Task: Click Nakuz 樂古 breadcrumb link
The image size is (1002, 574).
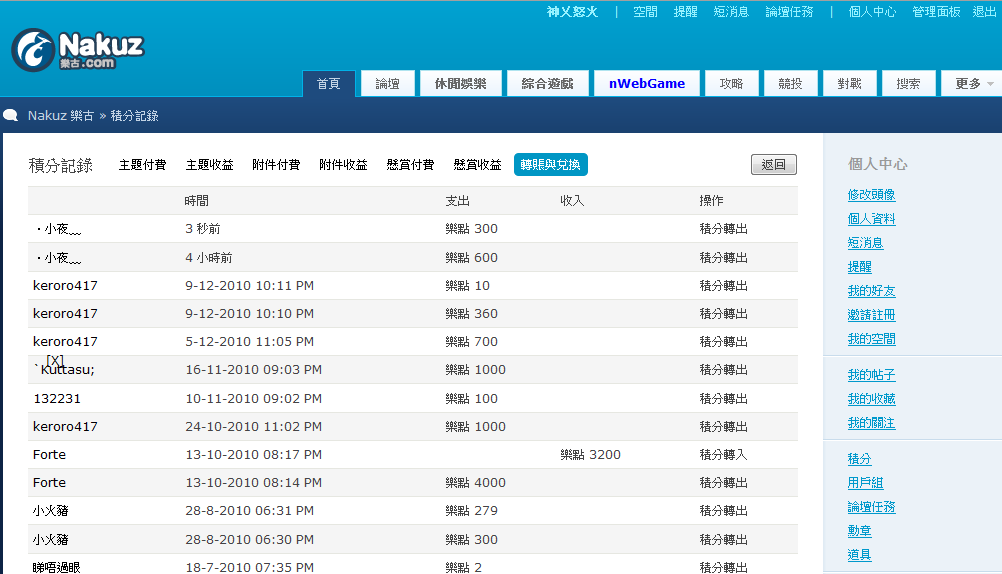Action: pyautogui.click(x=61, y=115)
